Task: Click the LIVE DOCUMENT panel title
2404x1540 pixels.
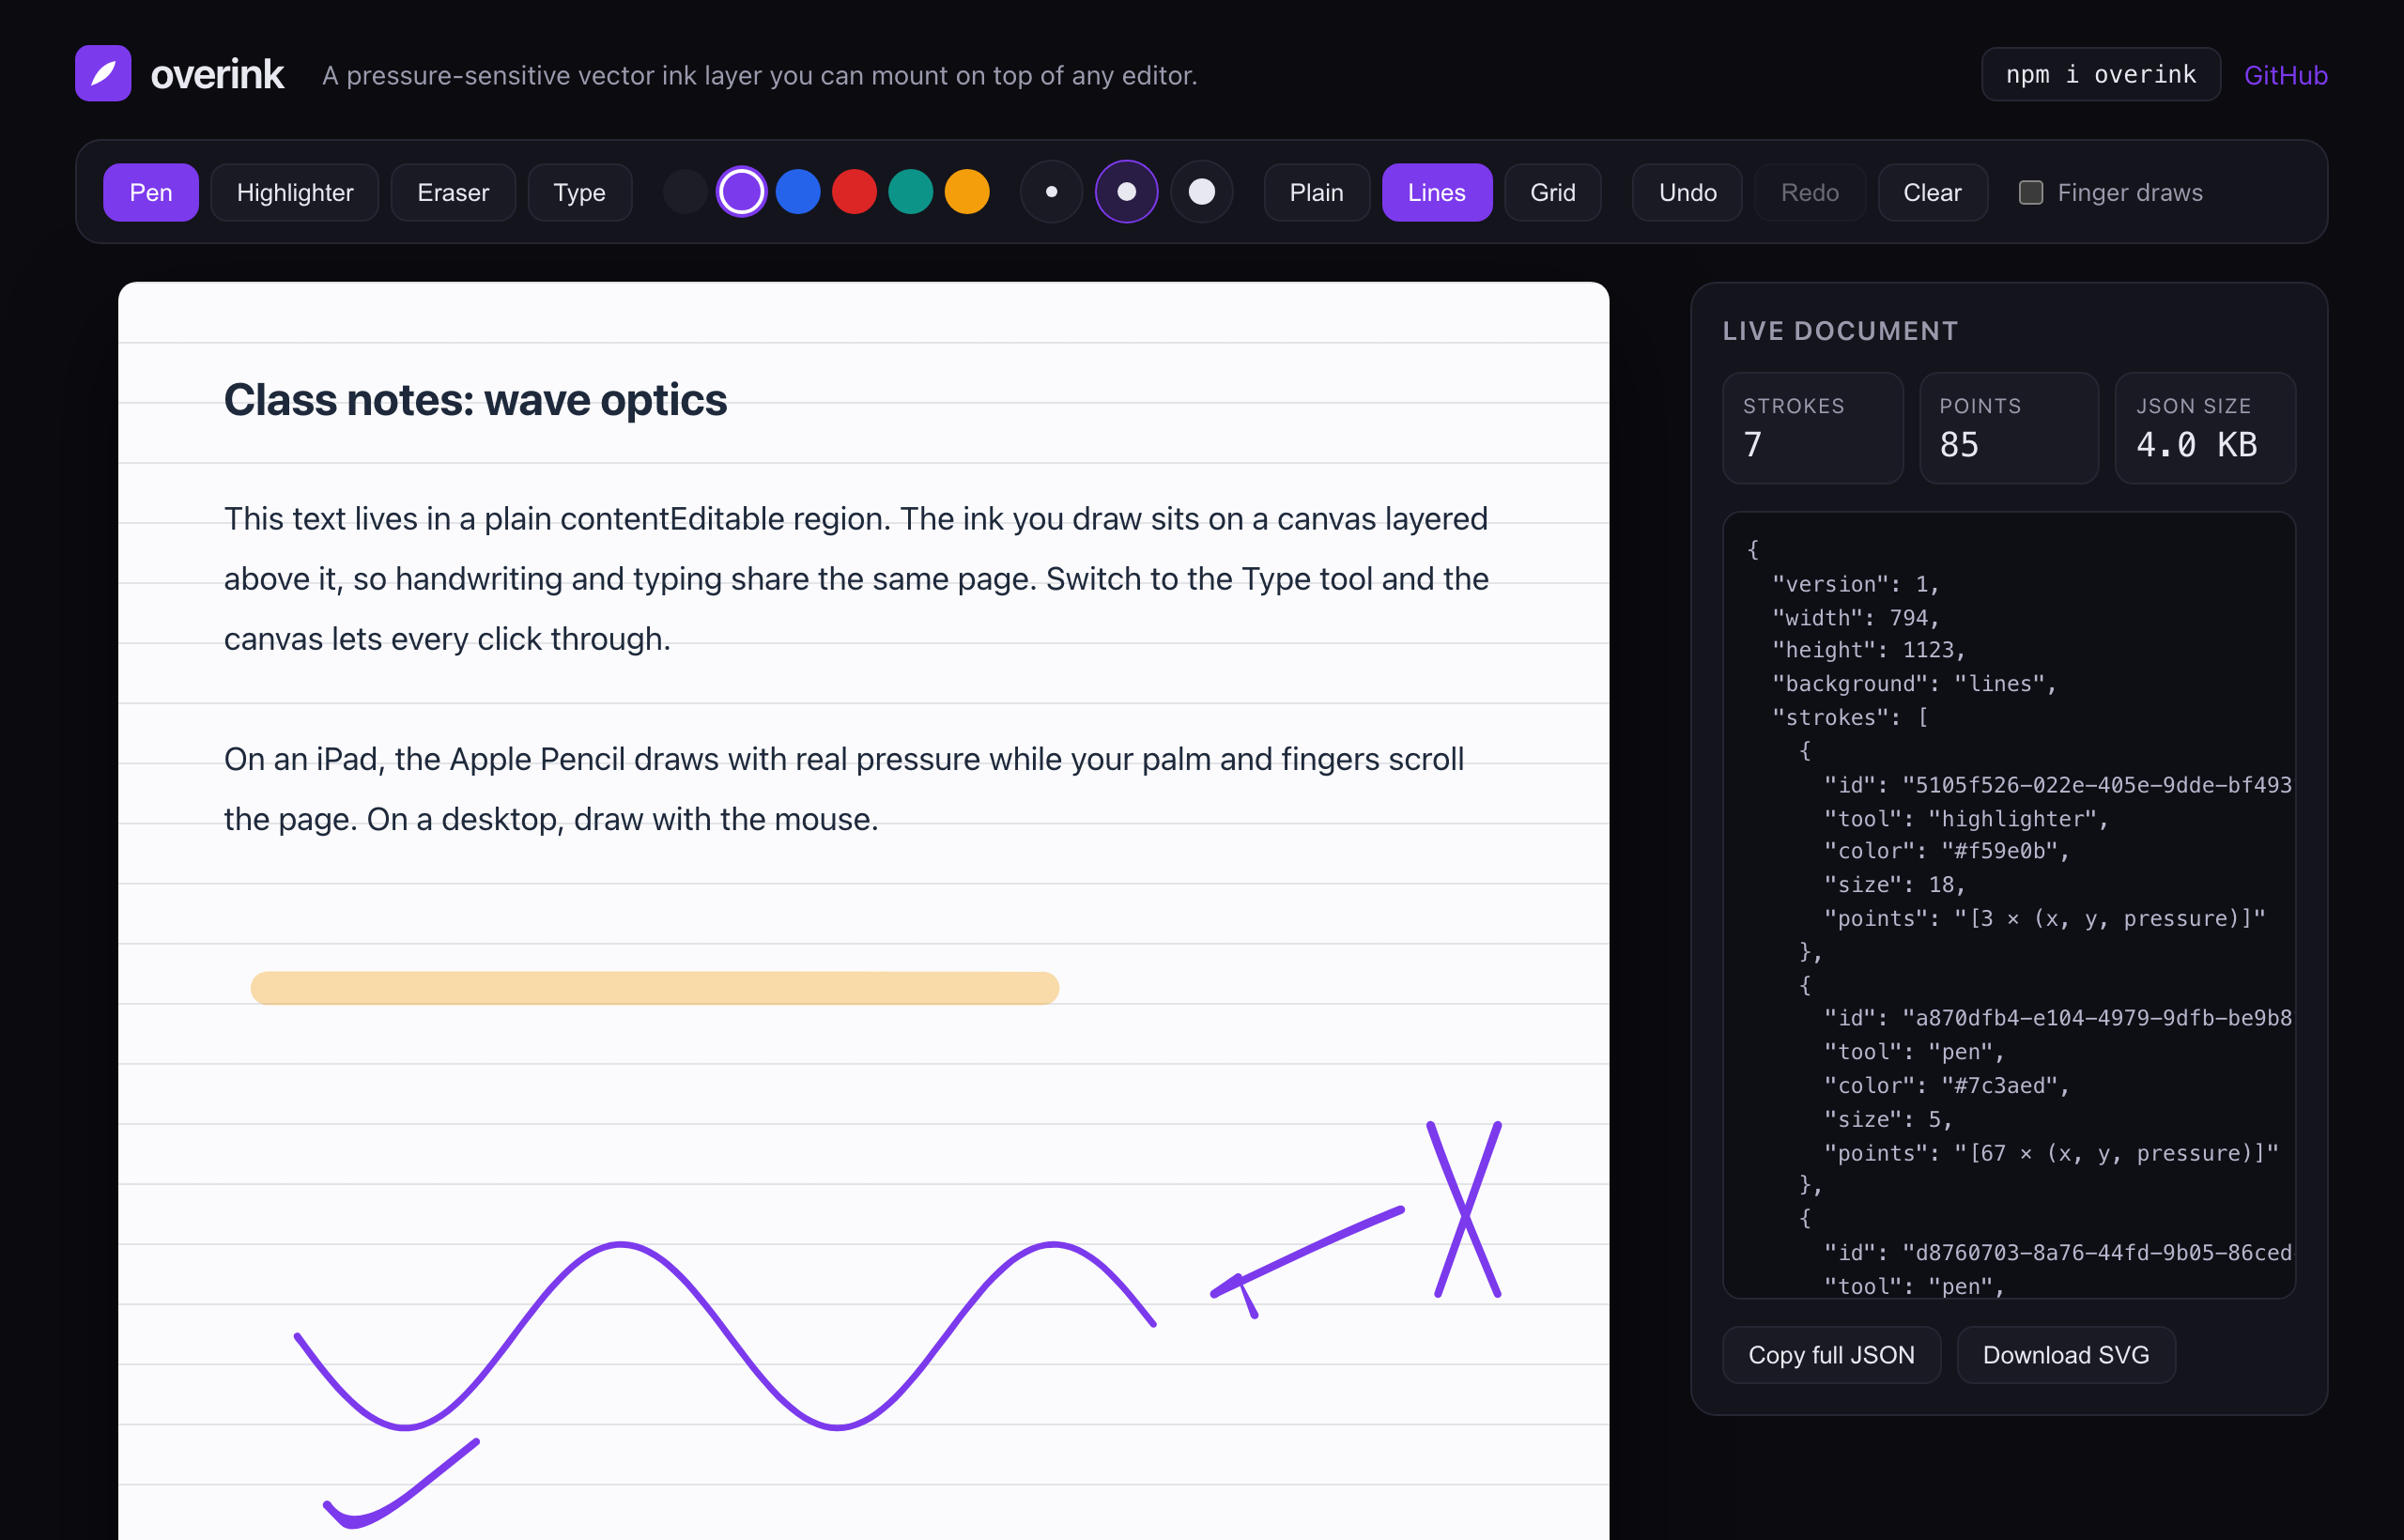Action: [x=1840, y=331]
